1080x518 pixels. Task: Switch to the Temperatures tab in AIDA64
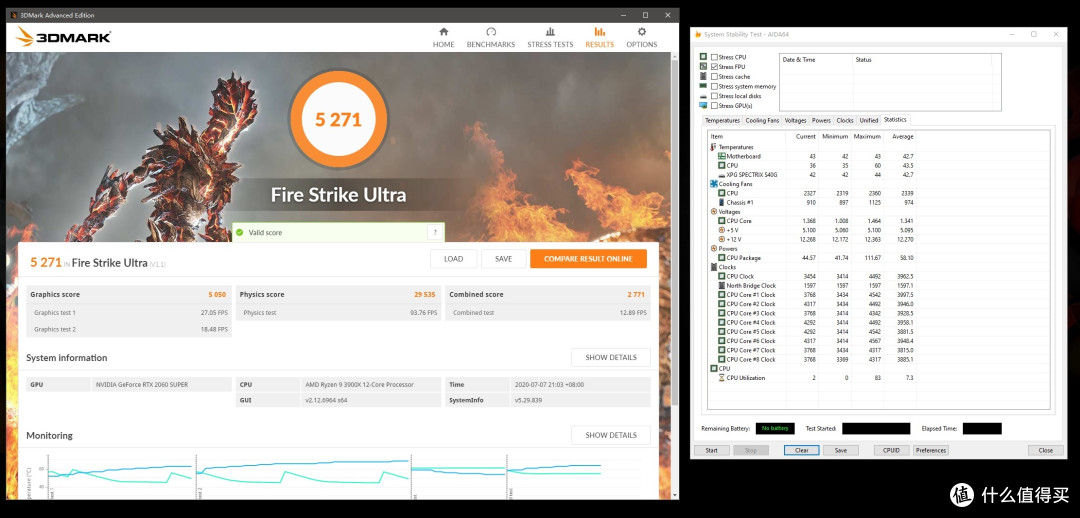[723, 121]
